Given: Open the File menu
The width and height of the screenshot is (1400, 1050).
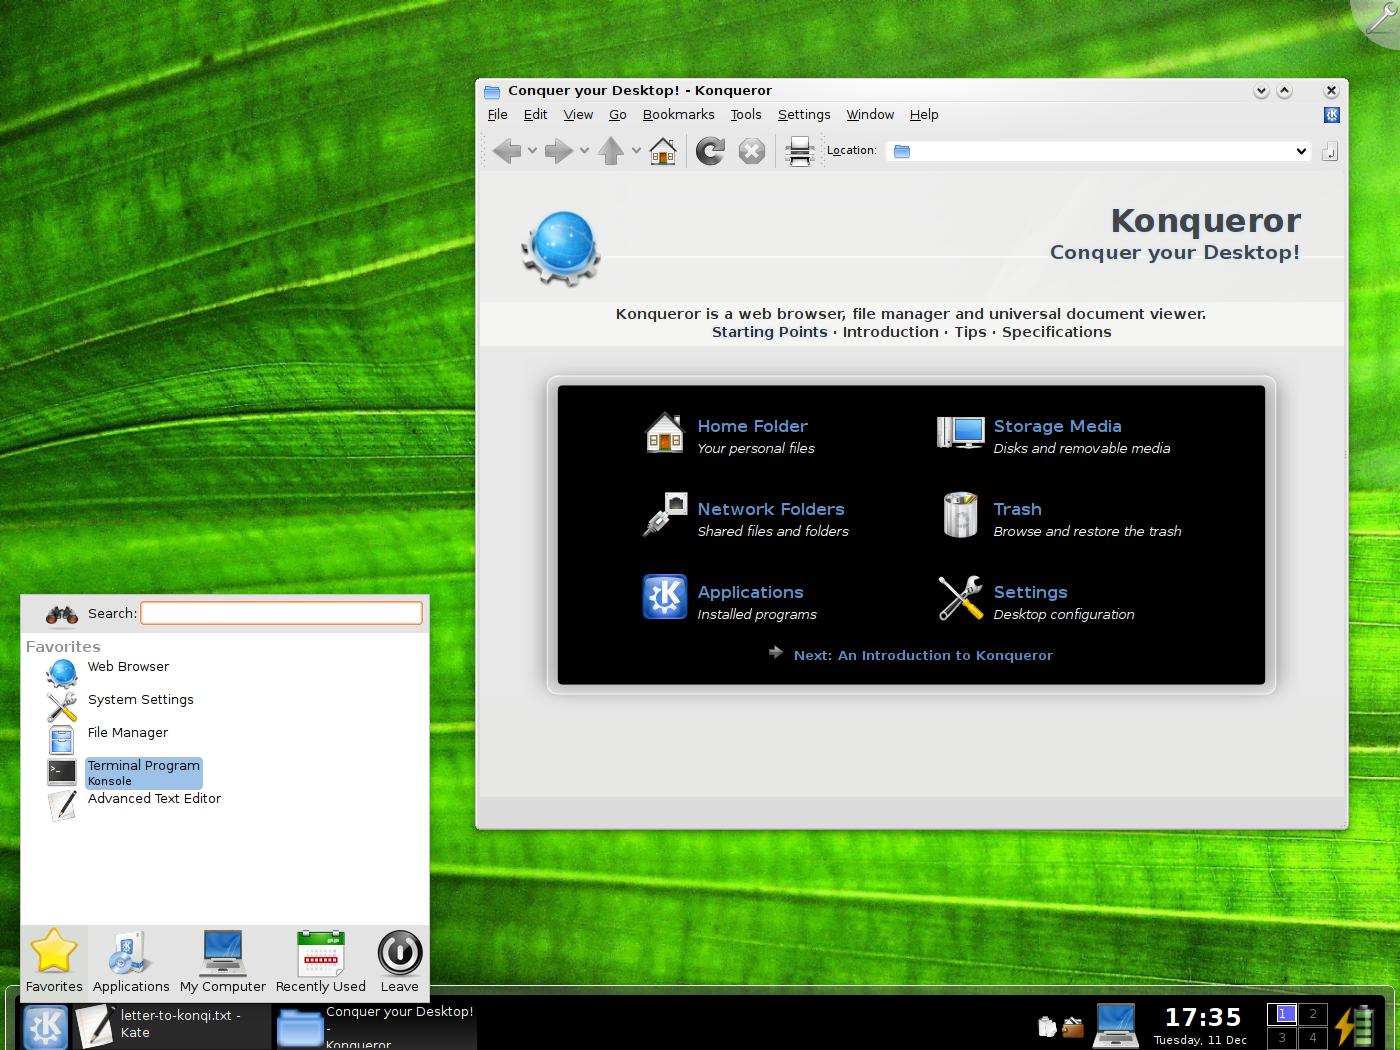Looking at the screenshot, I should point(497,115).
